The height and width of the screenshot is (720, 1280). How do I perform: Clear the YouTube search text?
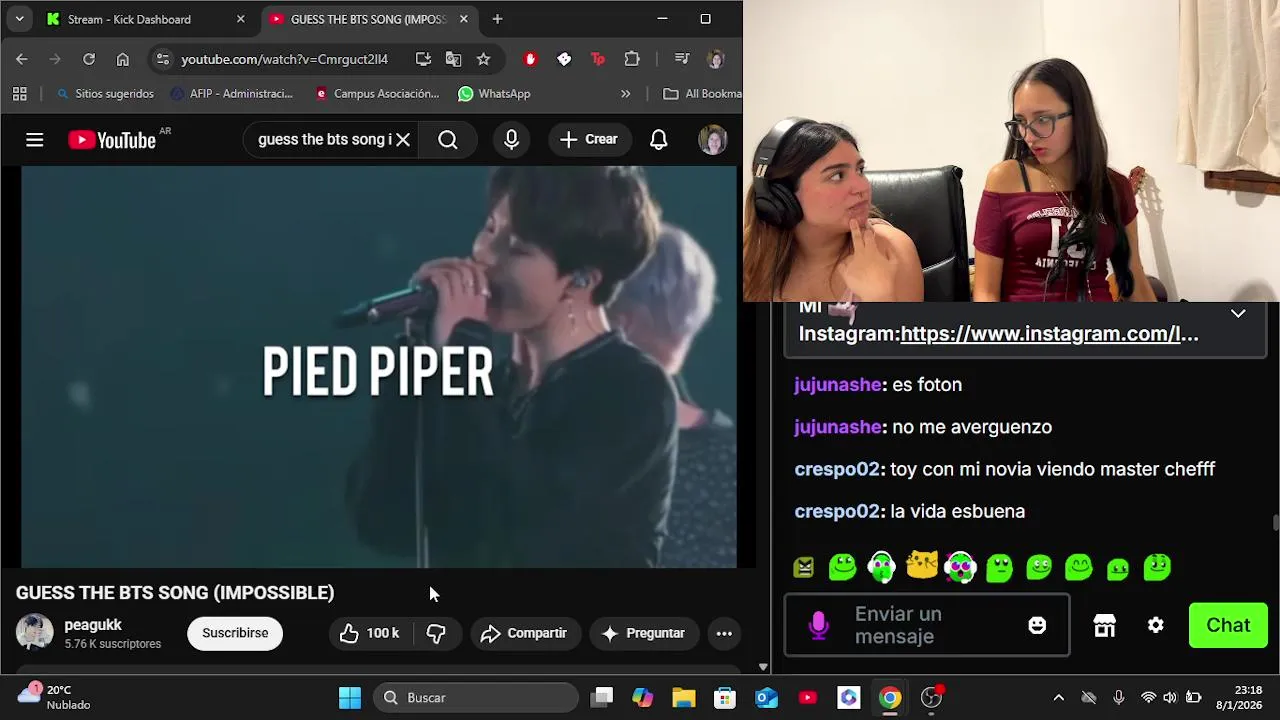point(403,140)
